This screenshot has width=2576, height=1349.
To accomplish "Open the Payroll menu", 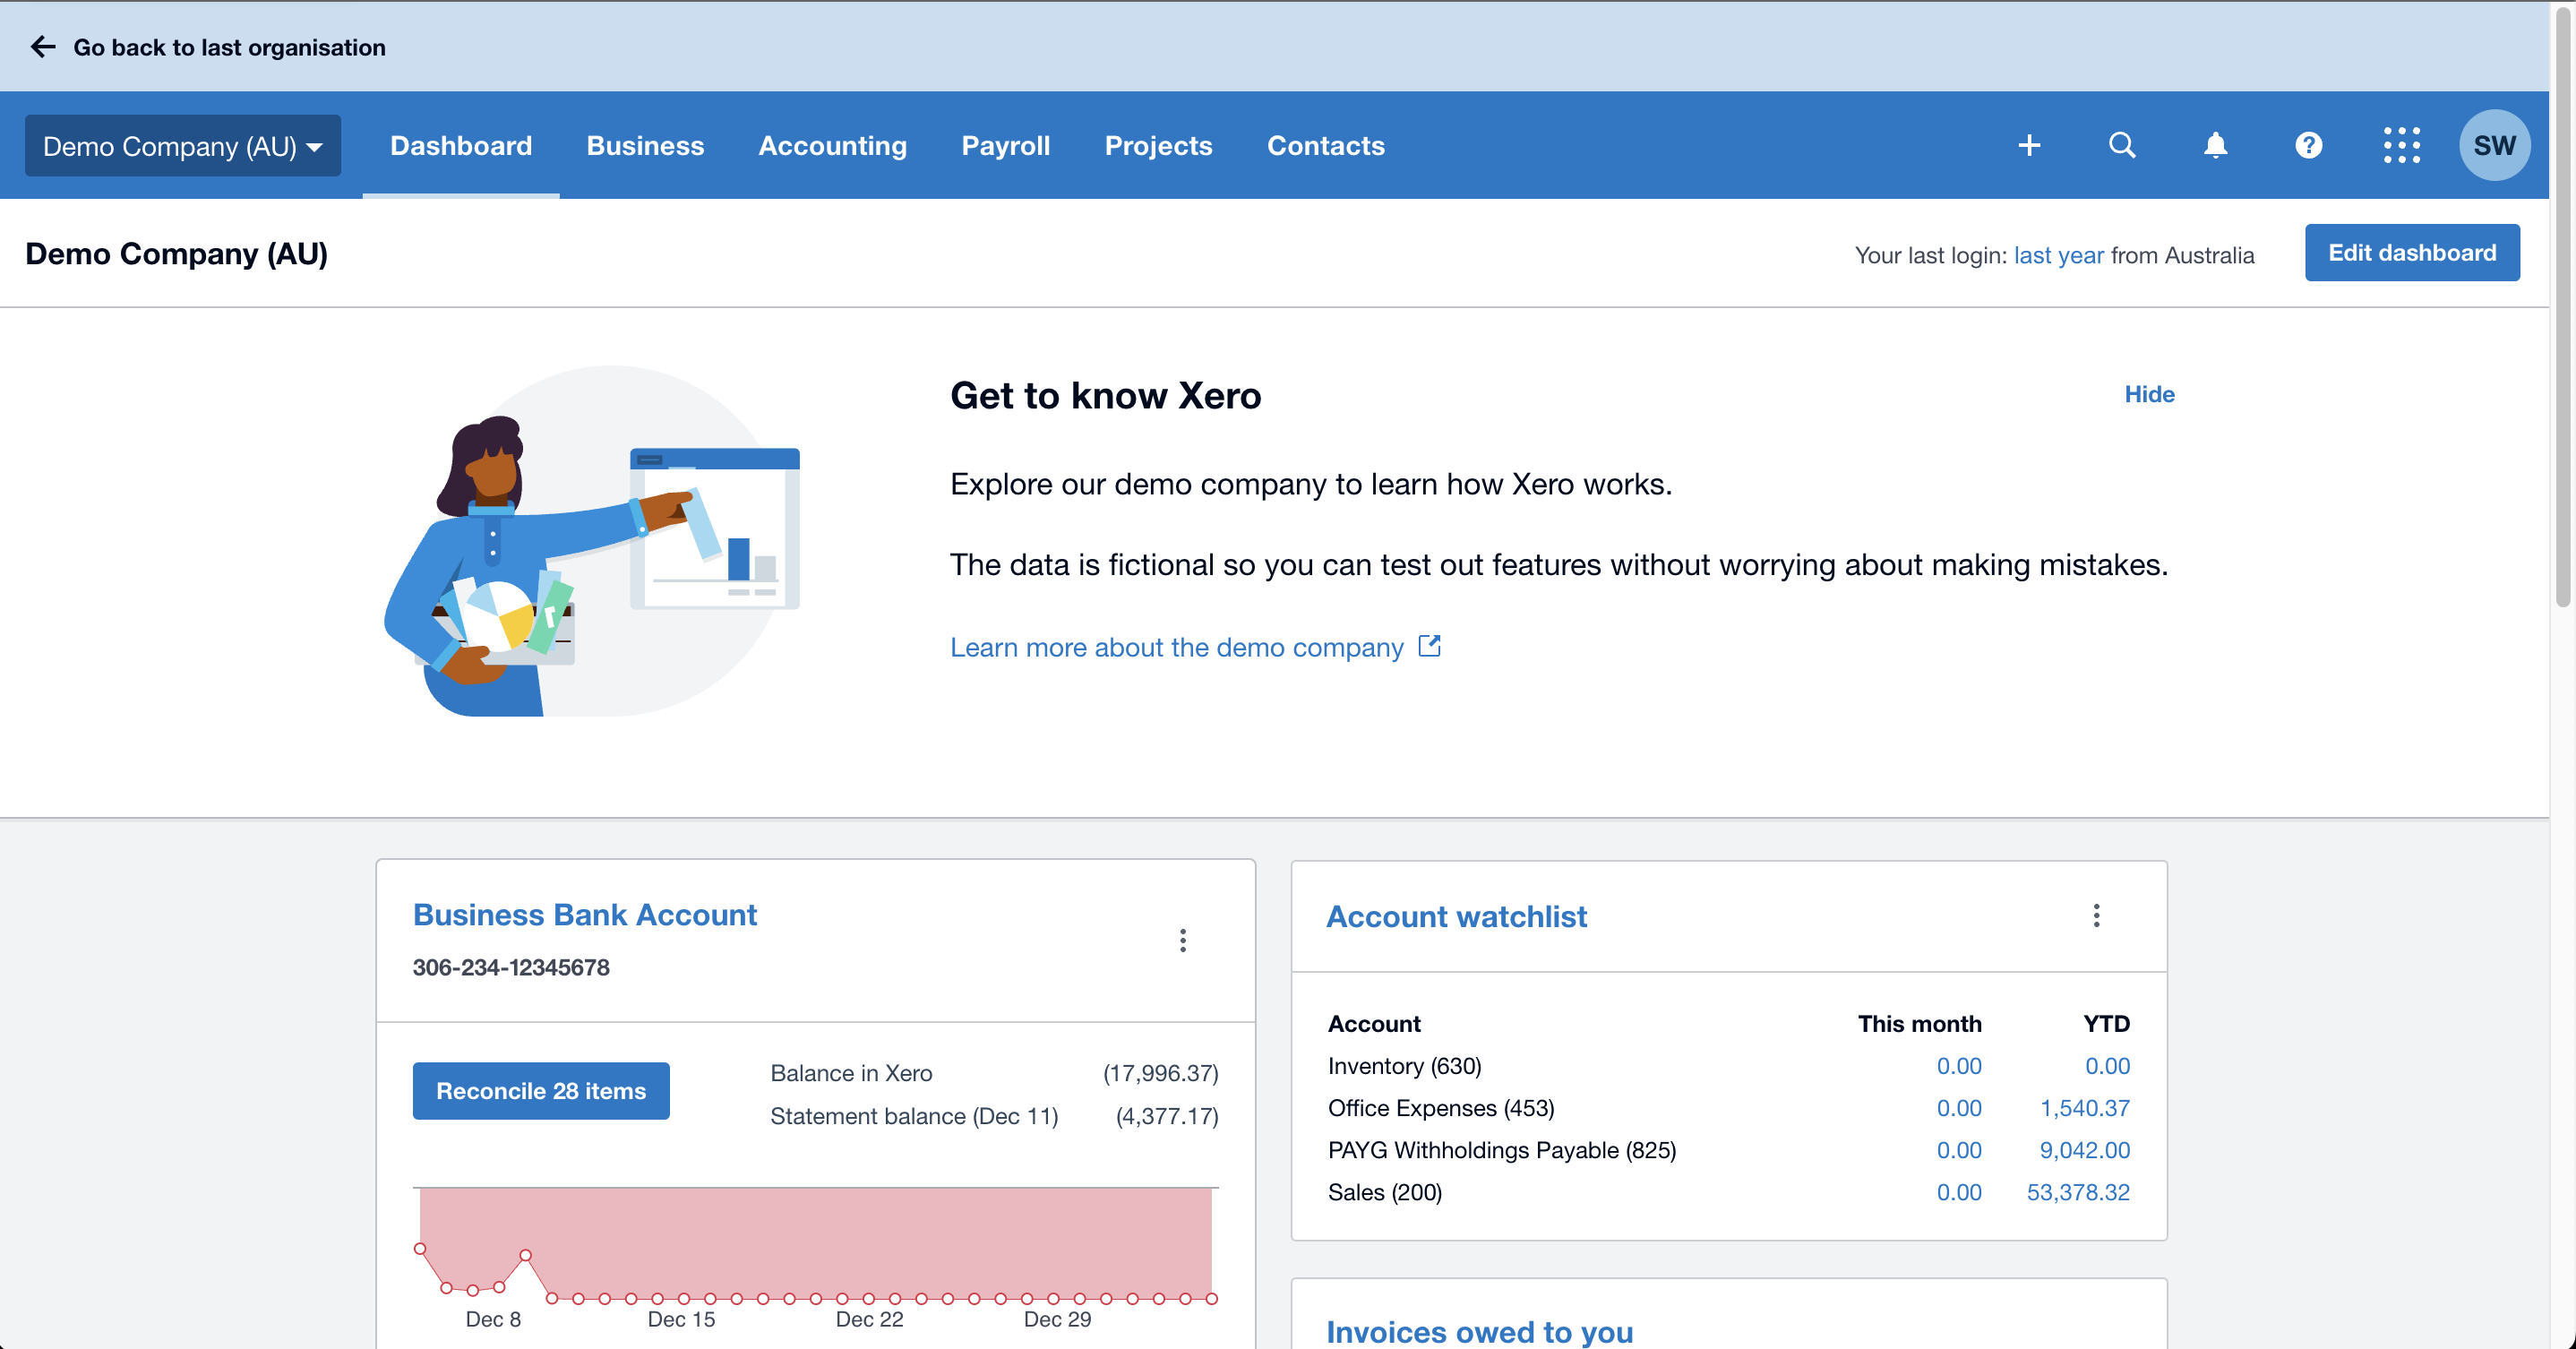I will [x=1006, y=145].
